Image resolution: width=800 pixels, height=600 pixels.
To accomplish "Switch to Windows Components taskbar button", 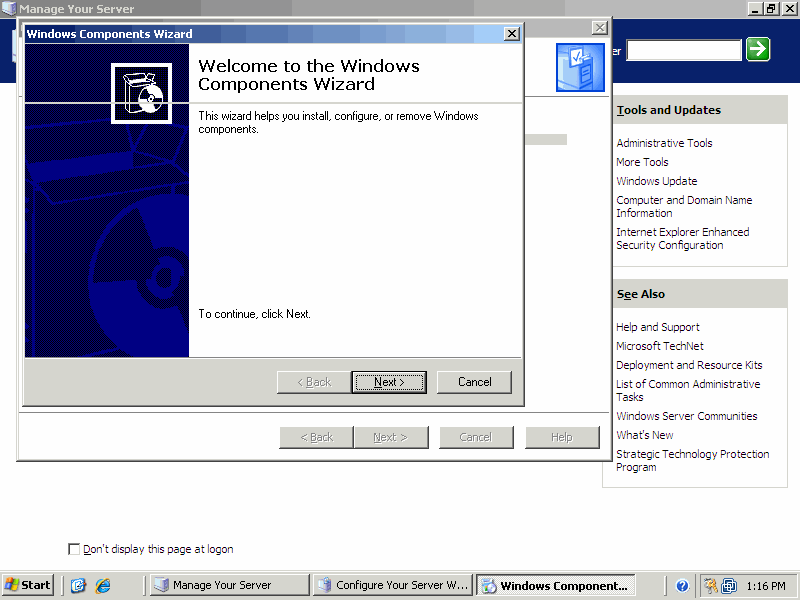I will pos(556,585).
